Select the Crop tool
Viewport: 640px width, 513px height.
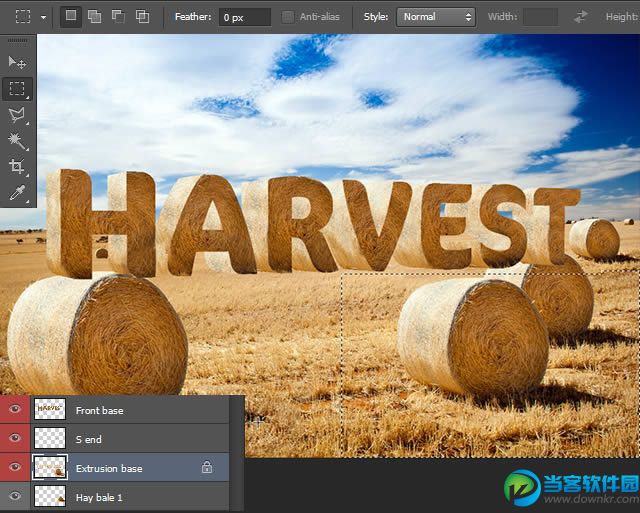[x=17, y=168]
